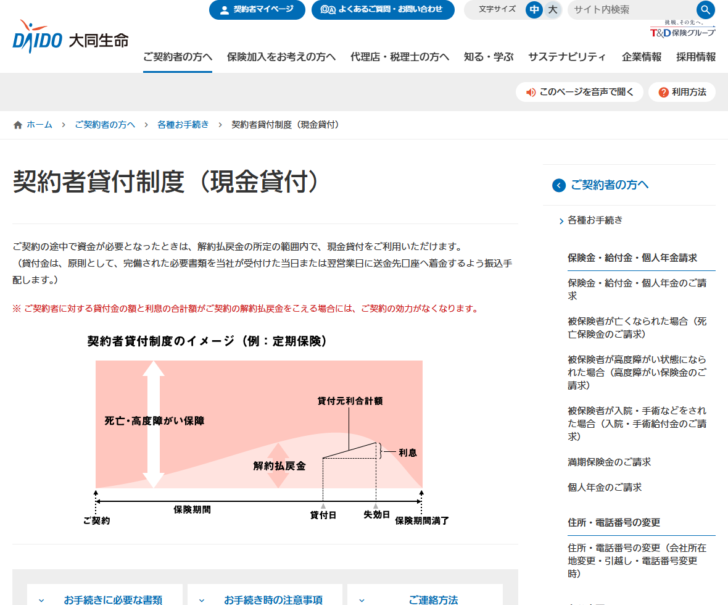
Task: Open 知る・学ぶ menu item
Action: 488,57
